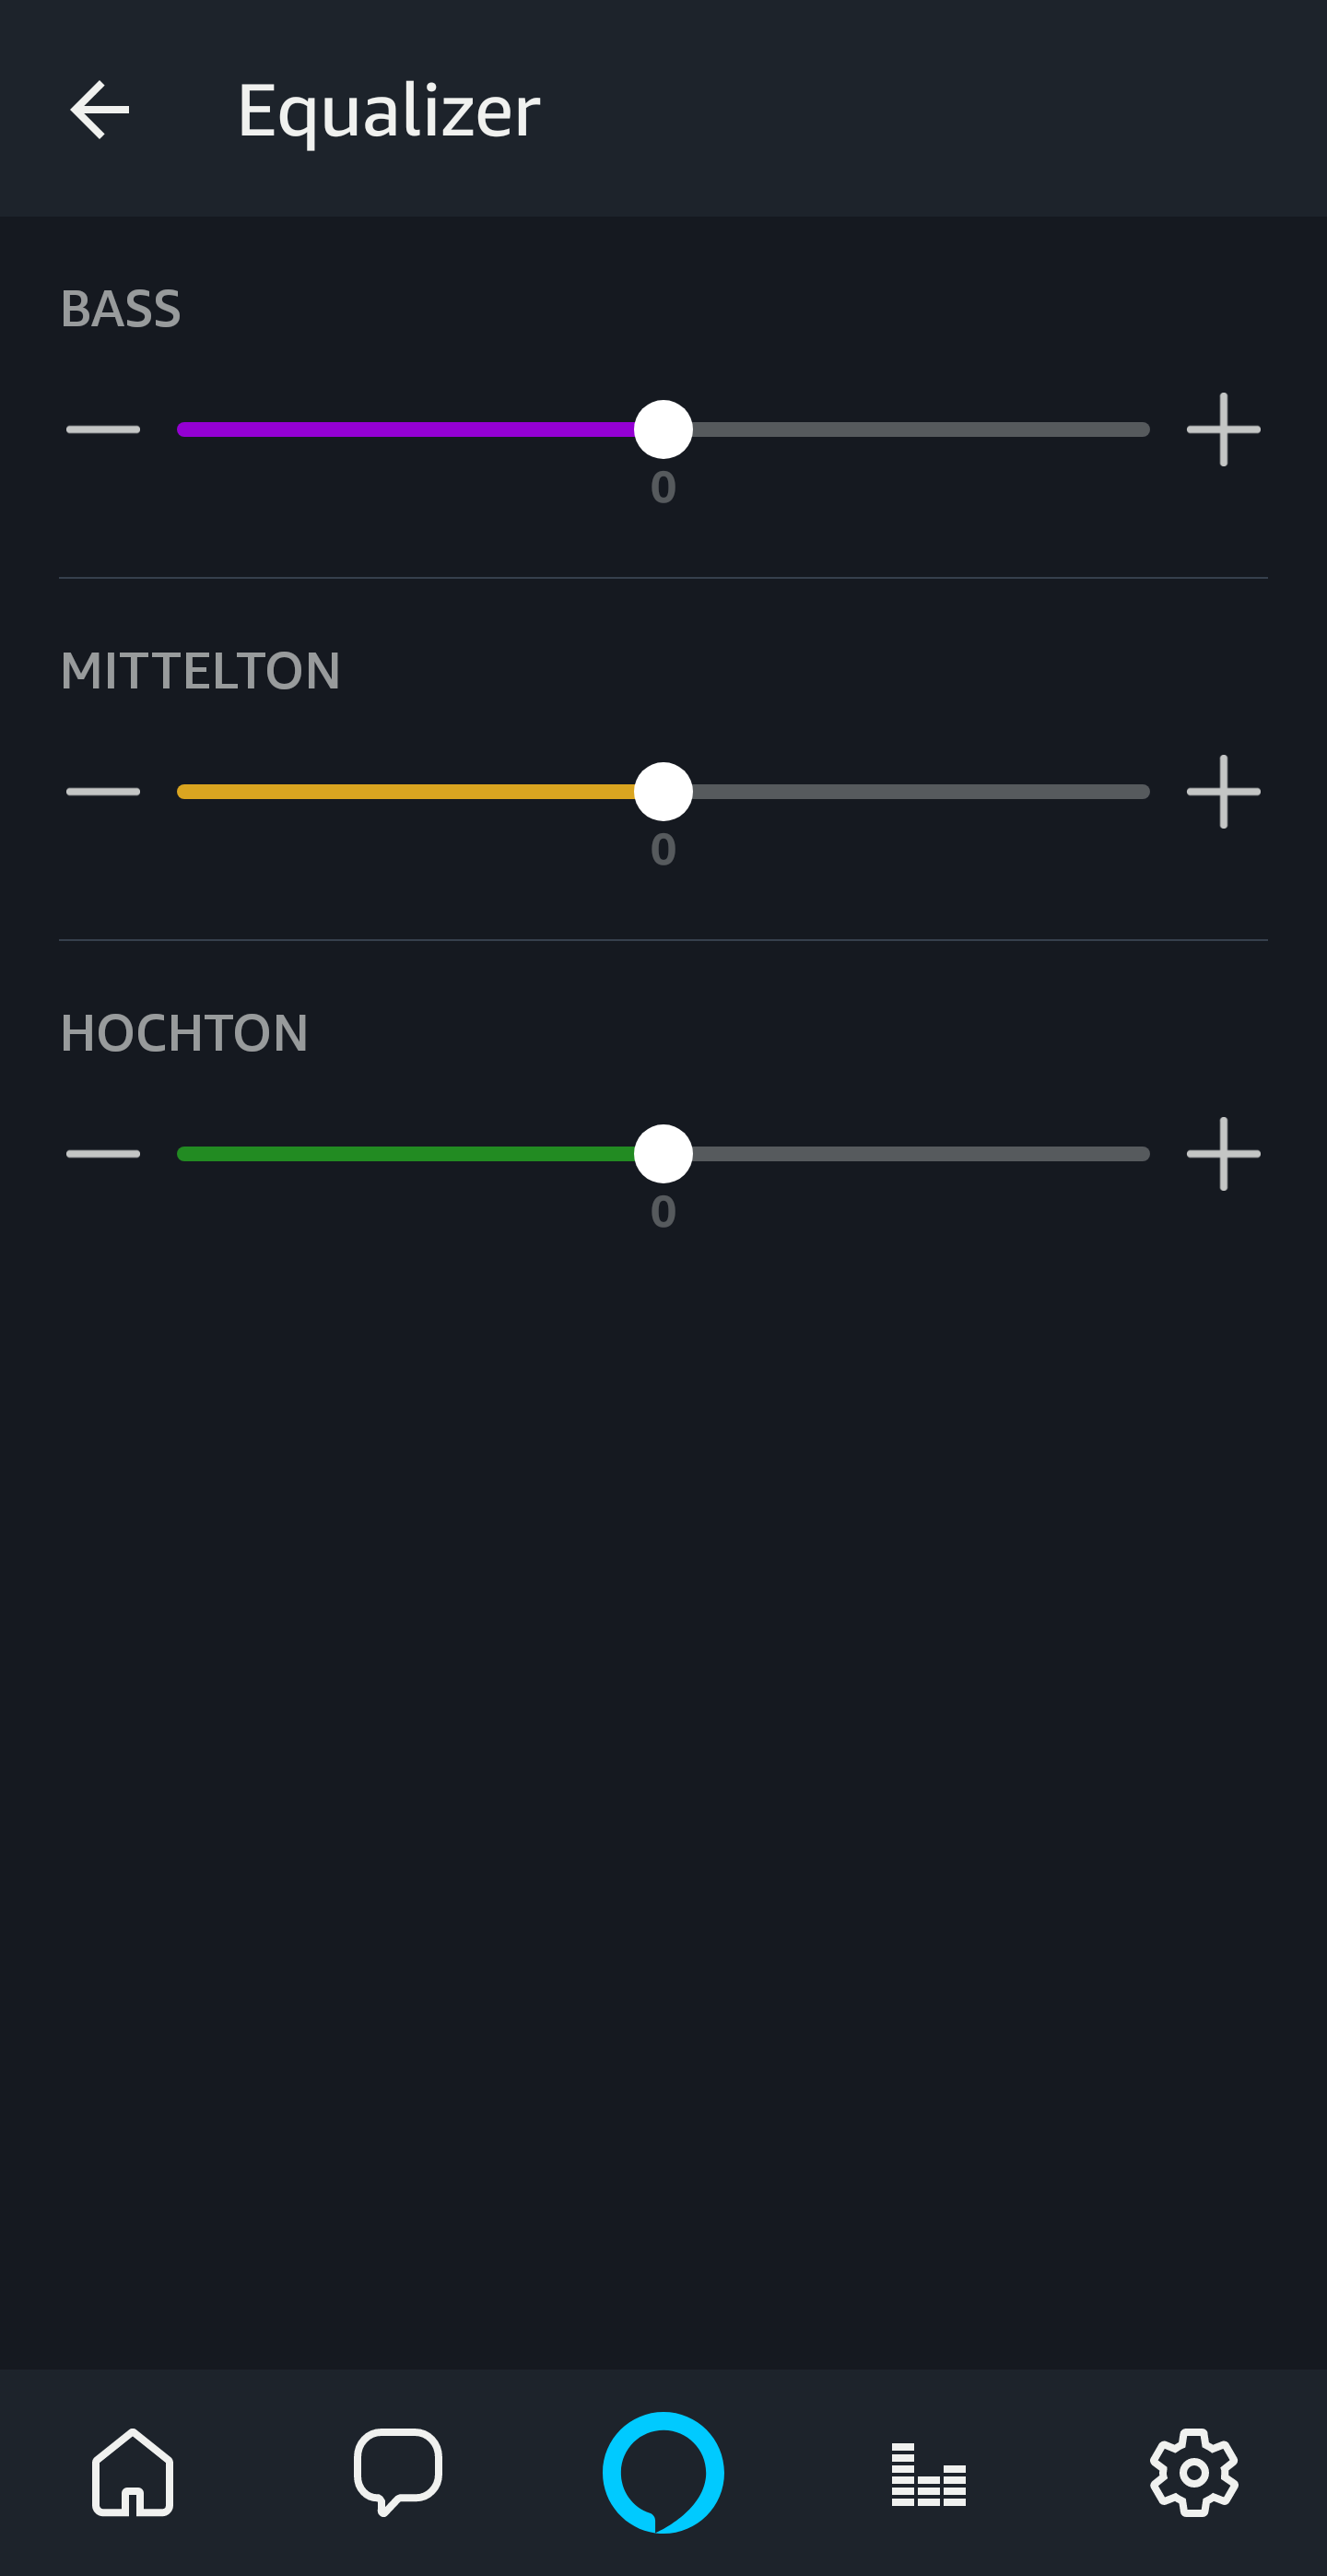Click the gray part of Bass slider

(x=920, y=430)
